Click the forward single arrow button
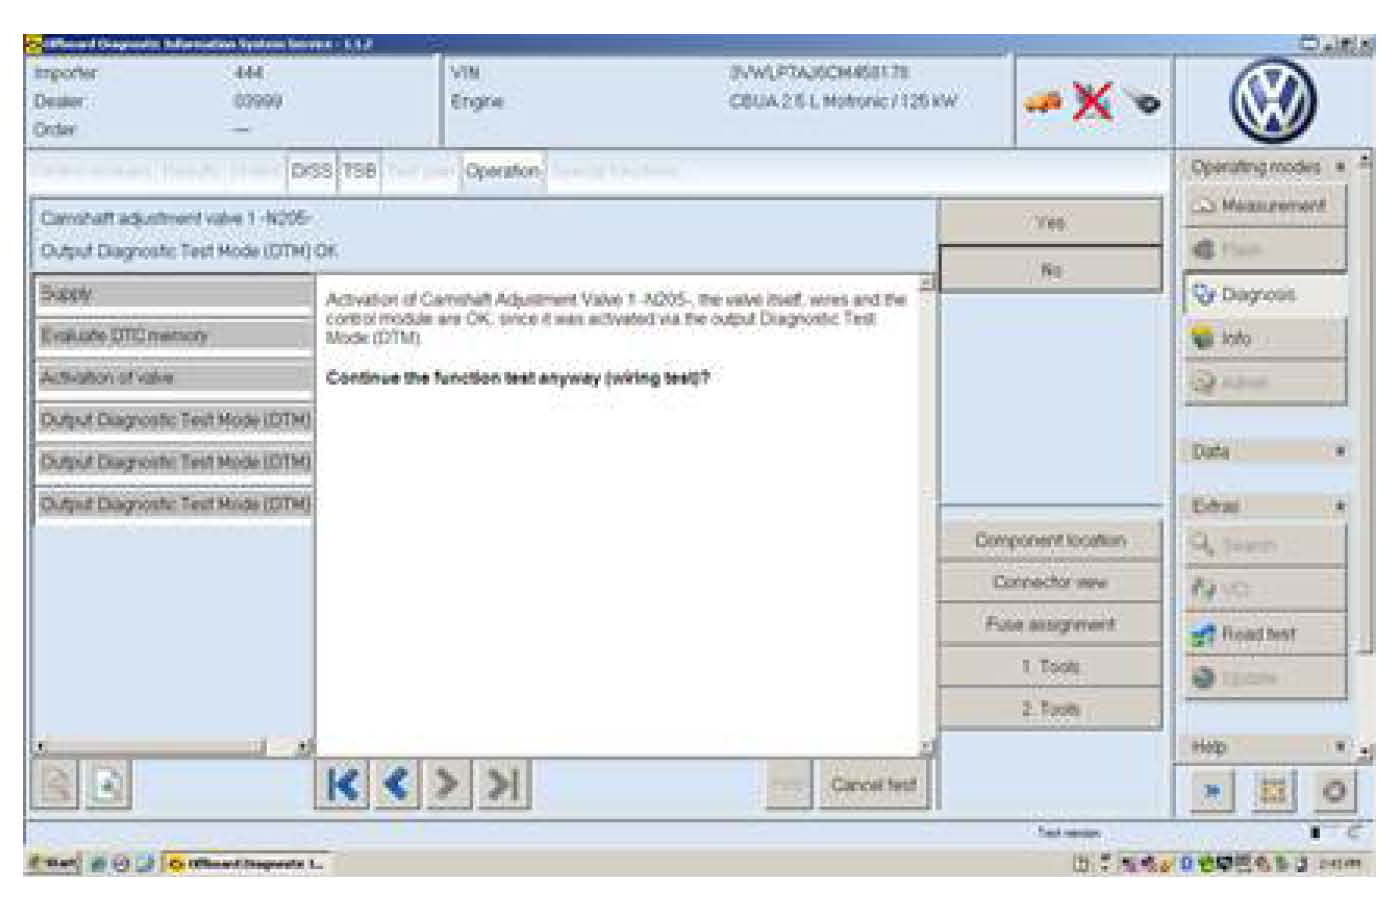Image resolution: width=1388 pixels, height=901 pixels. 449,785
